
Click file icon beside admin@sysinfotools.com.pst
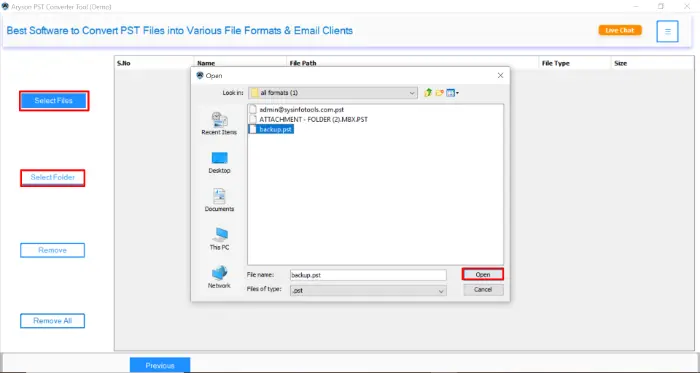click(253, 109)
